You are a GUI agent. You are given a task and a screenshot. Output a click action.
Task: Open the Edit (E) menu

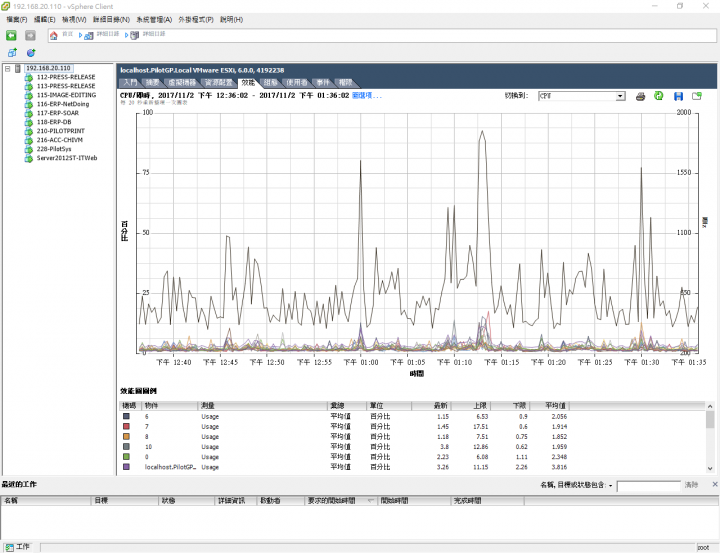(x=45, y=19)
